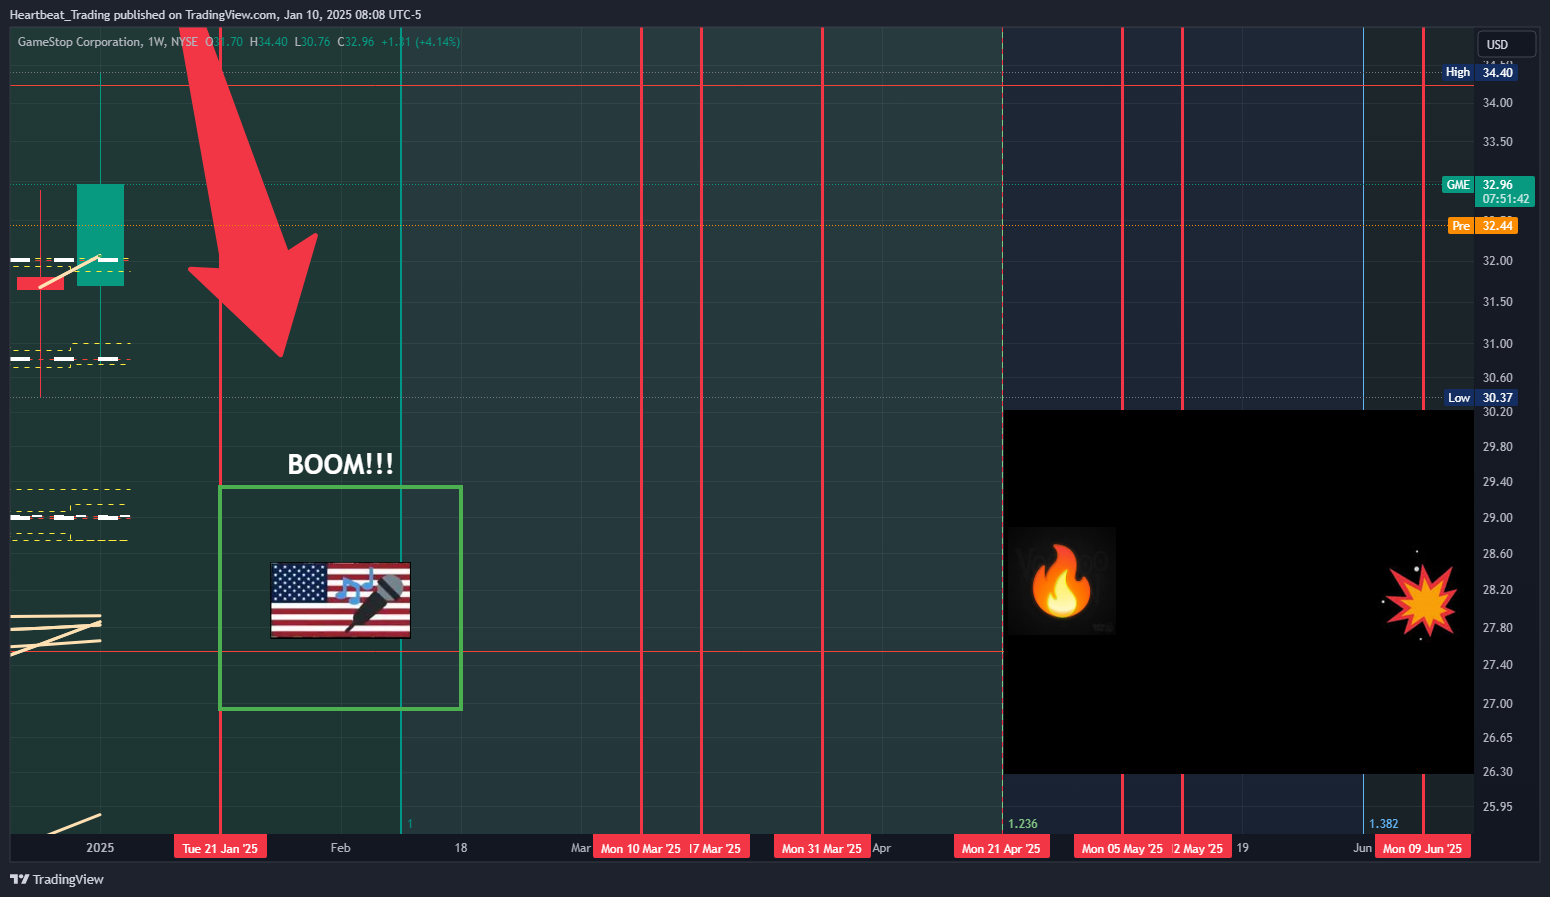
Task: Click the US flag microphone sticker
Action: point(341,600)
